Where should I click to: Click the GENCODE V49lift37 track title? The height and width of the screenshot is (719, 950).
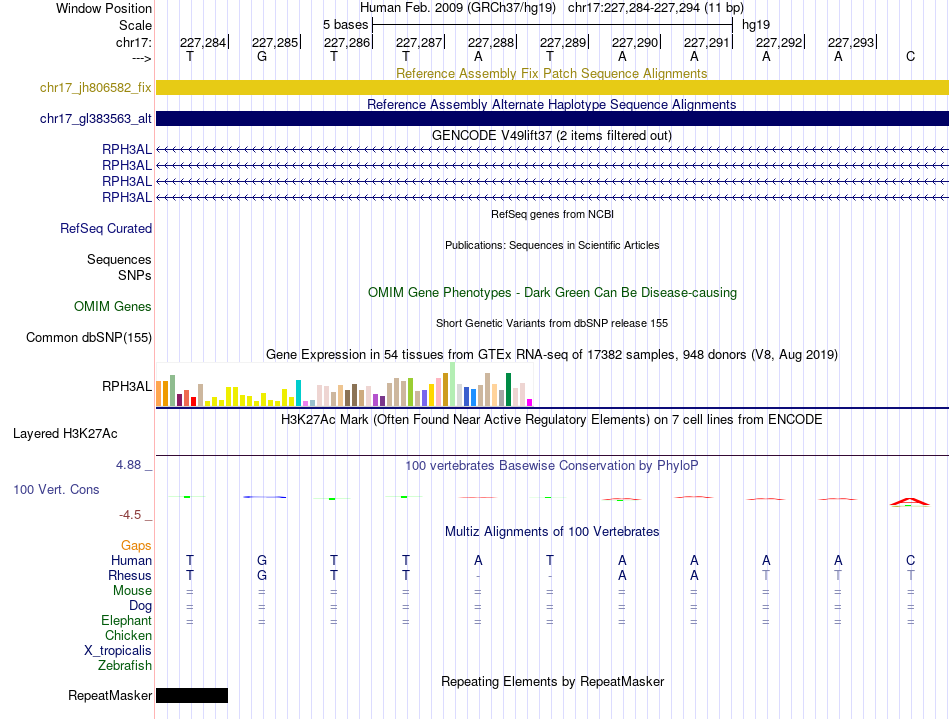pyautogui.click(x=551, y=135)
